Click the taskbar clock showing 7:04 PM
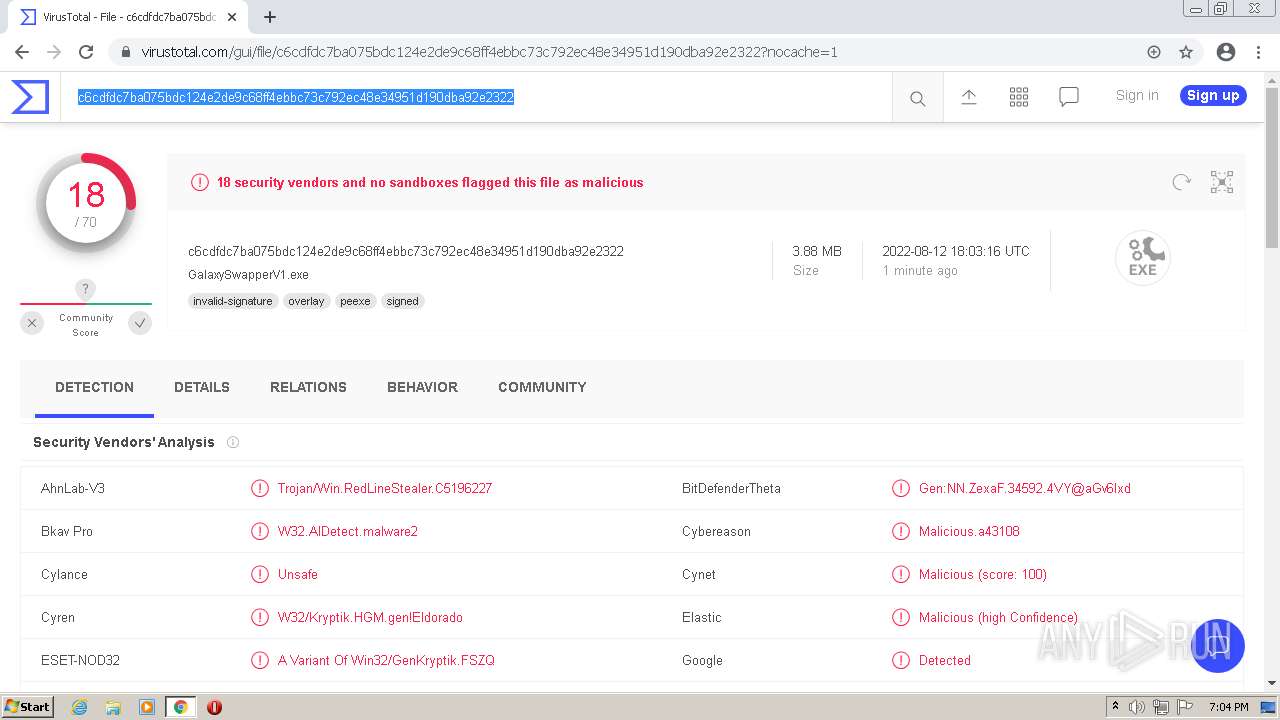Image resolution: width=1280 pixels, height=720 pixels. 1228,707
